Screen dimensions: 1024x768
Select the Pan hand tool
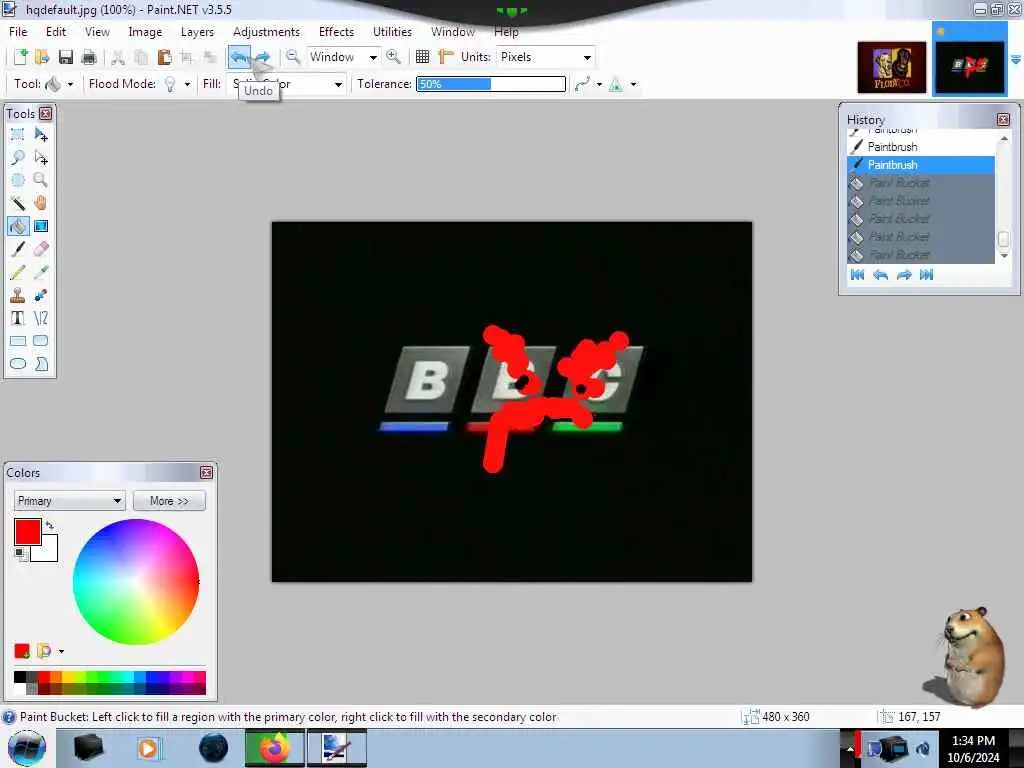(x=40, y=203)
